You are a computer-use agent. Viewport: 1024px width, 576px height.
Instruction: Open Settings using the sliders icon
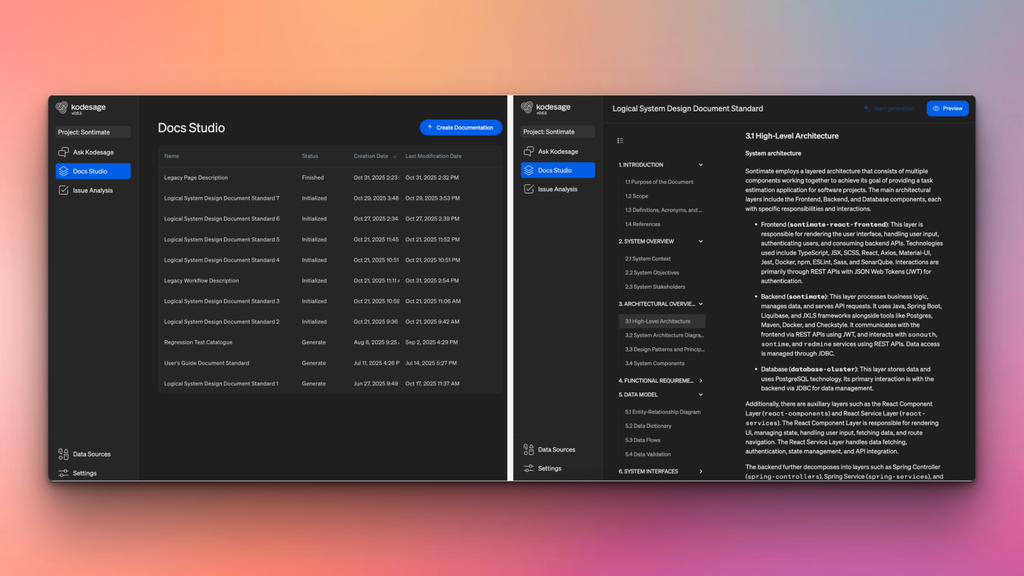click(63, 473)
